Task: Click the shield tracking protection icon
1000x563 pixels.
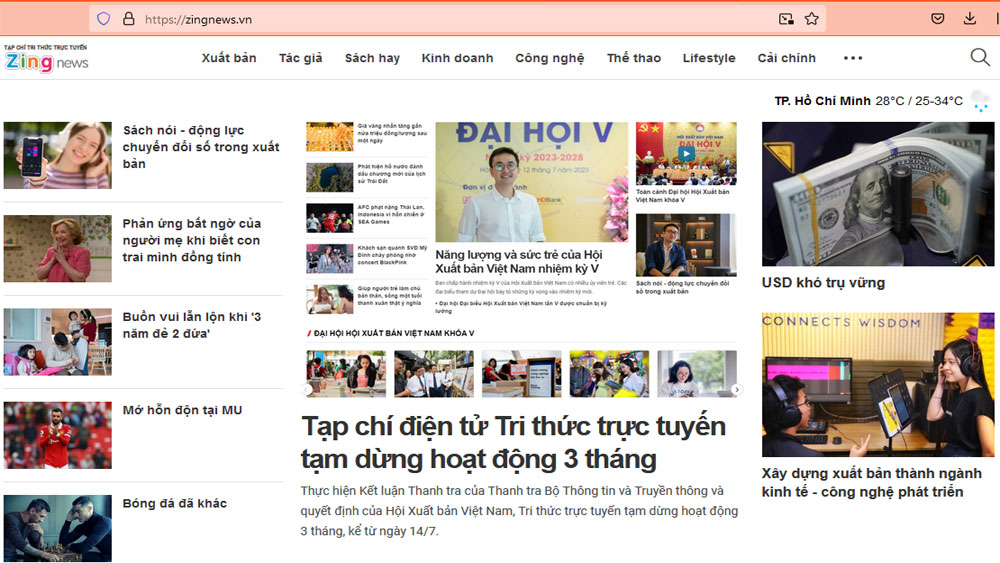Action: 104,18
